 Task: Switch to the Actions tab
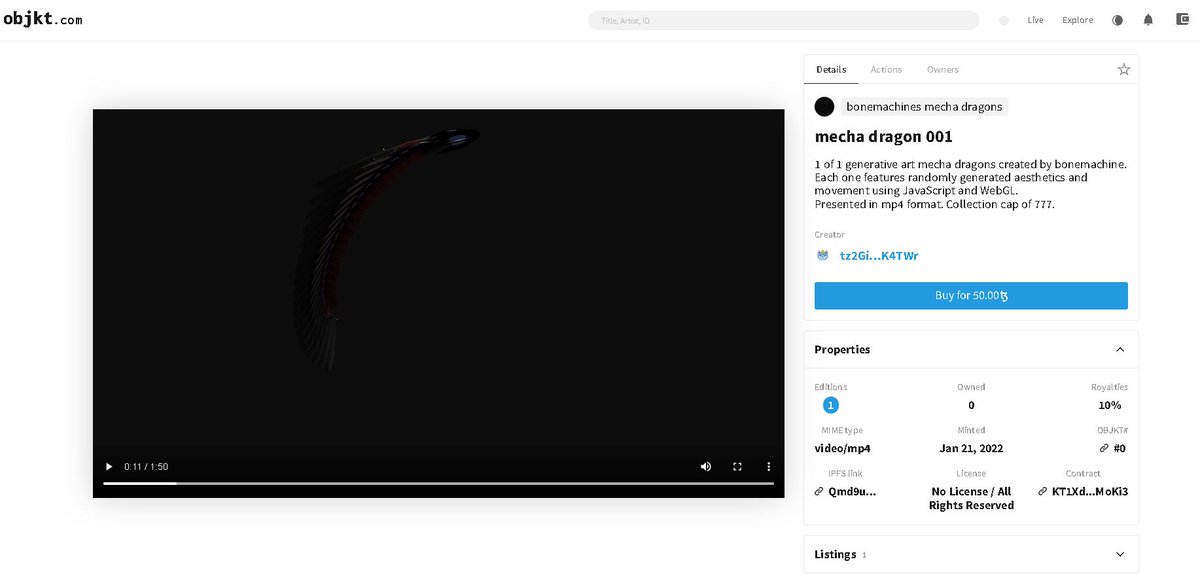point(886,69)
